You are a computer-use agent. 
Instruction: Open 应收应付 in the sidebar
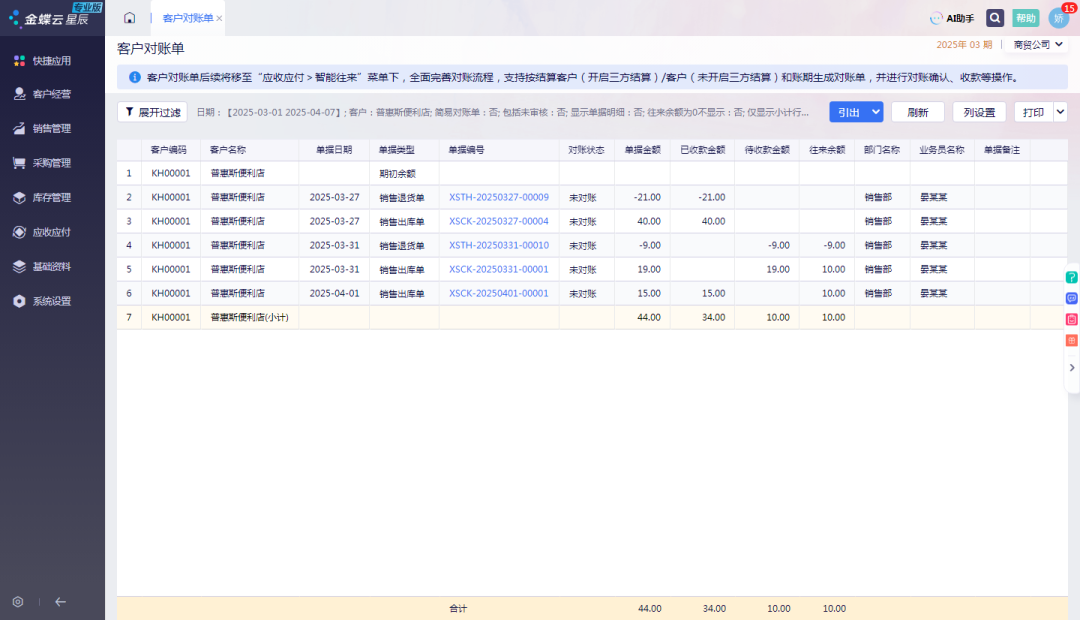pos(52,232)
